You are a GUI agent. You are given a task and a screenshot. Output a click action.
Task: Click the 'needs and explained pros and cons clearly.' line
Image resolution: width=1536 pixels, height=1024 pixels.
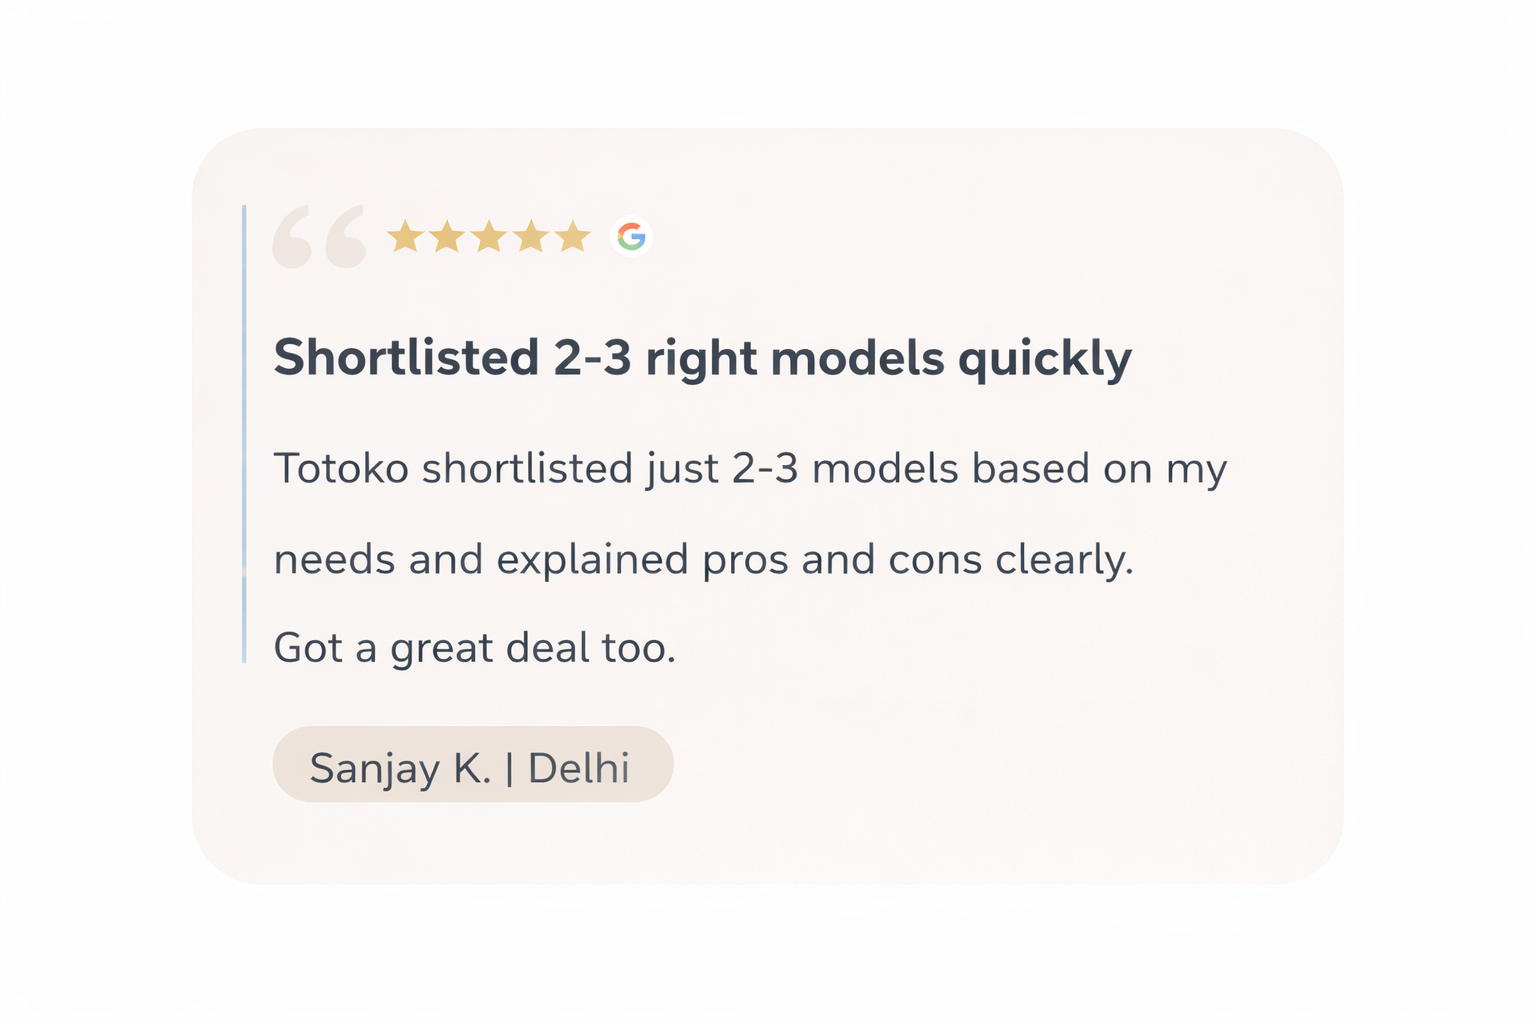click(703, 559)
